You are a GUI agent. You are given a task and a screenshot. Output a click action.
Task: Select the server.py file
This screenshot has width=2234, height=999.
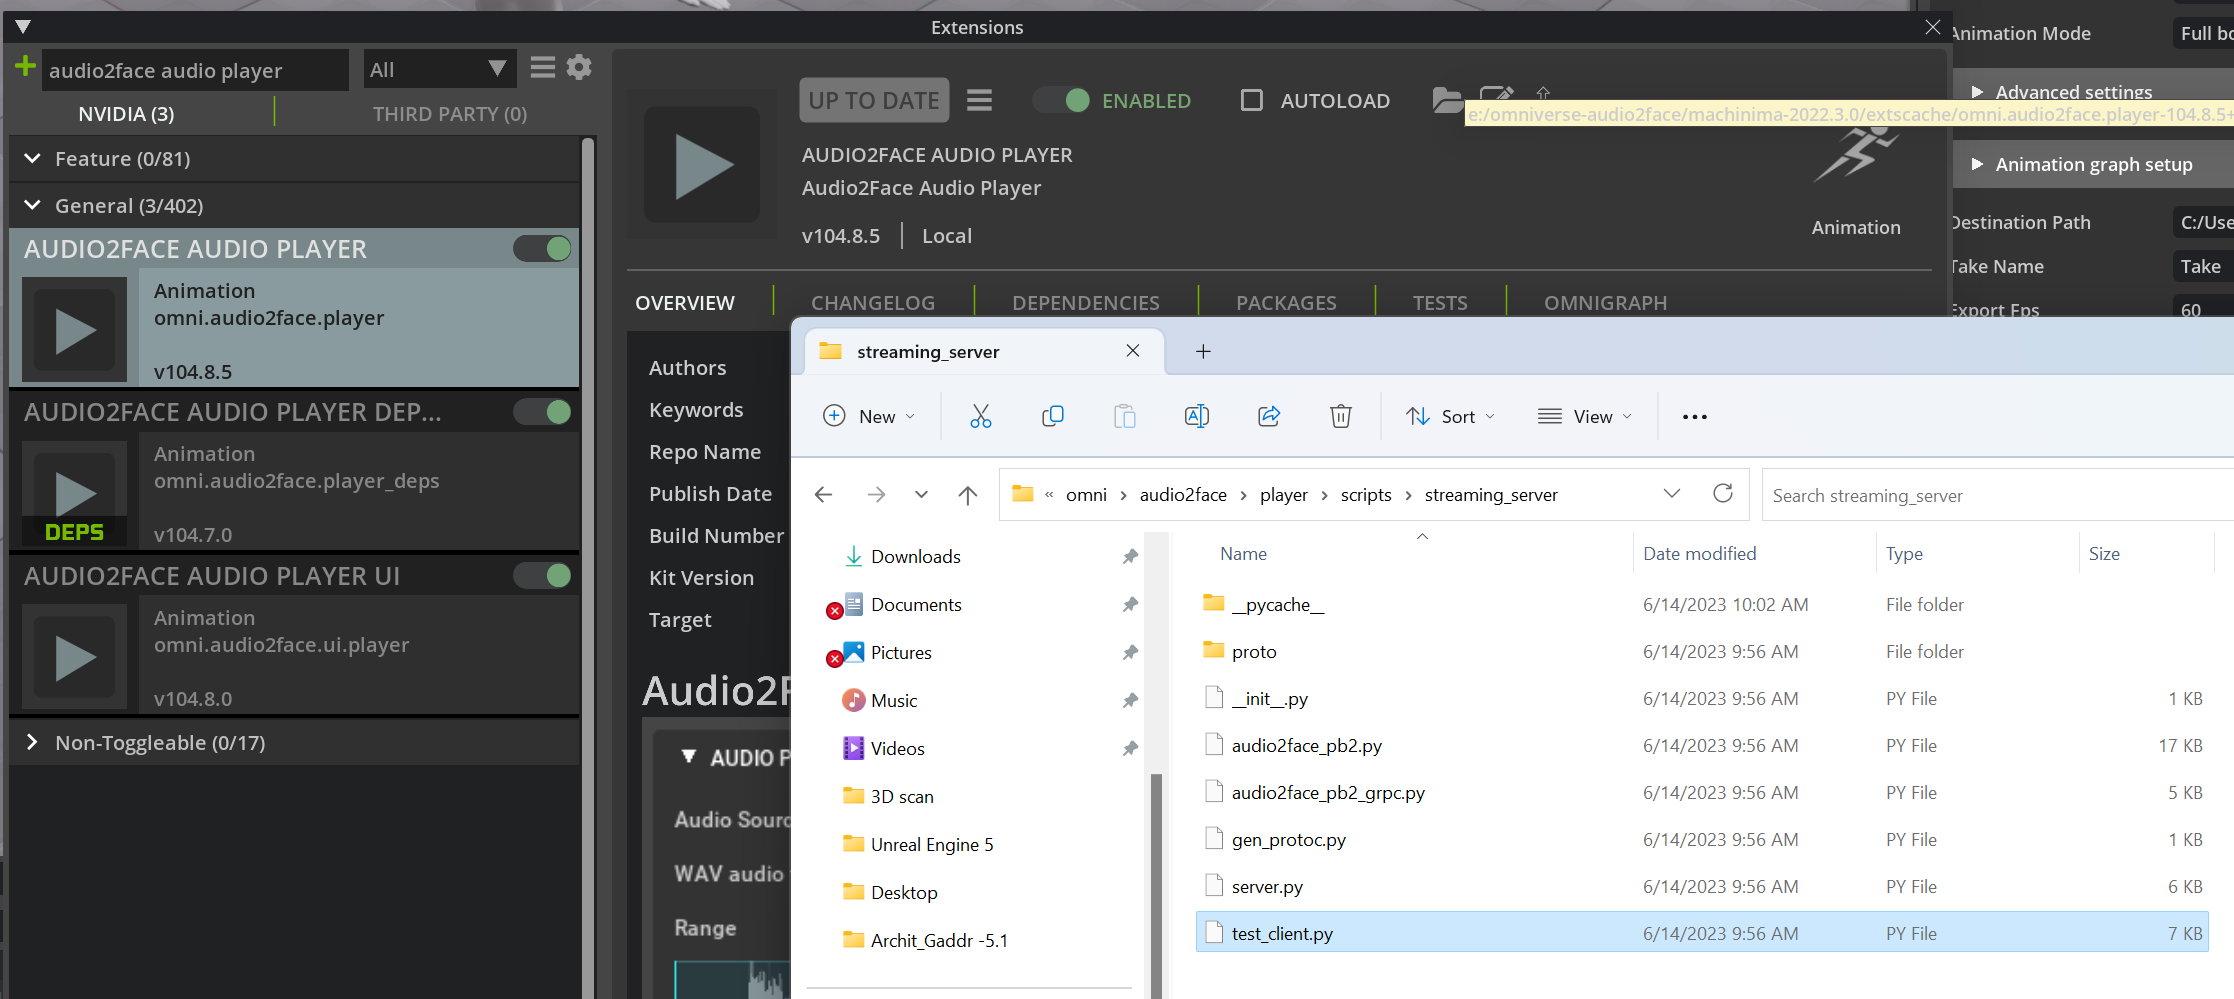pyautogui.click(x=1267, y=887)
